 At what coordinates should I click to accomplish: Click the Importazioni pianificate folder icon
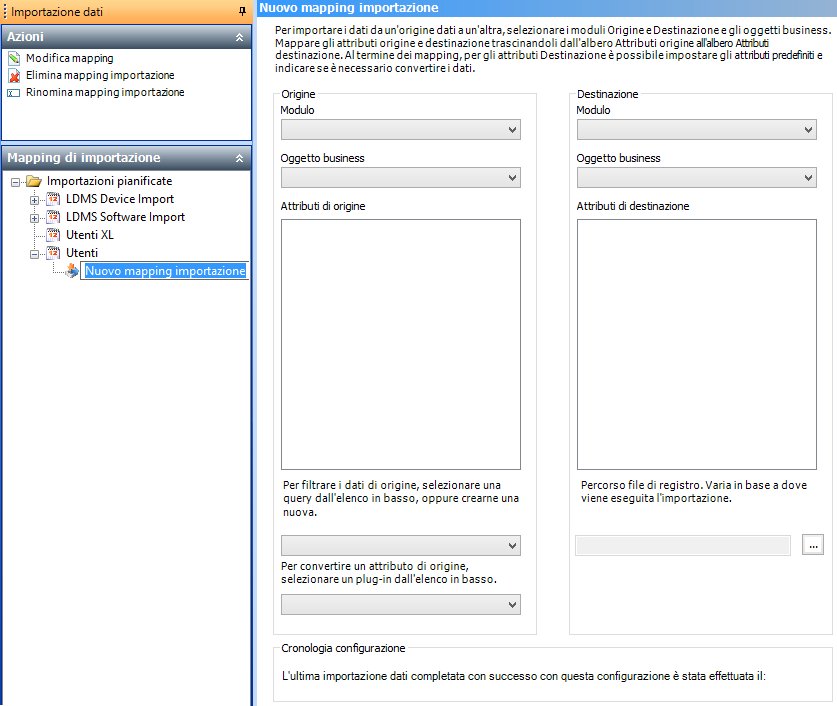[34, 181]
